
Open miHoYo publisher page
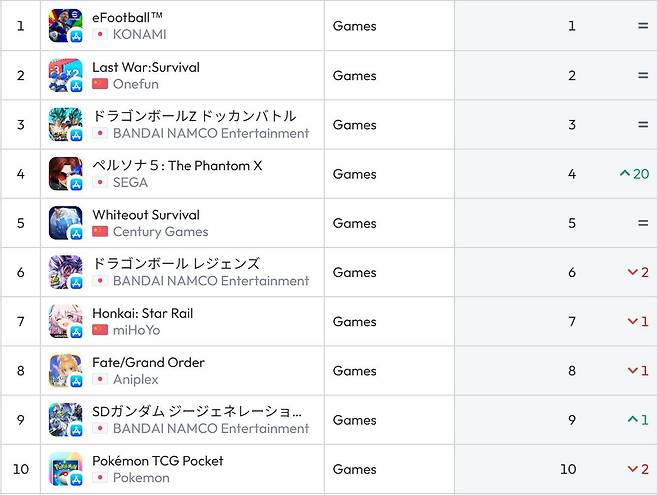click(136, 330)
